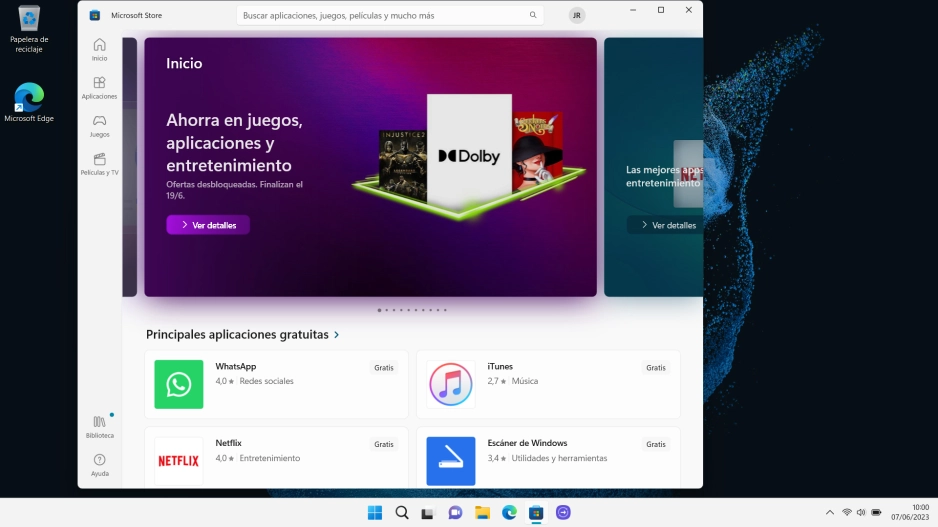
Task: Open the JR user account menu
Action: click(x=577, y=16)
